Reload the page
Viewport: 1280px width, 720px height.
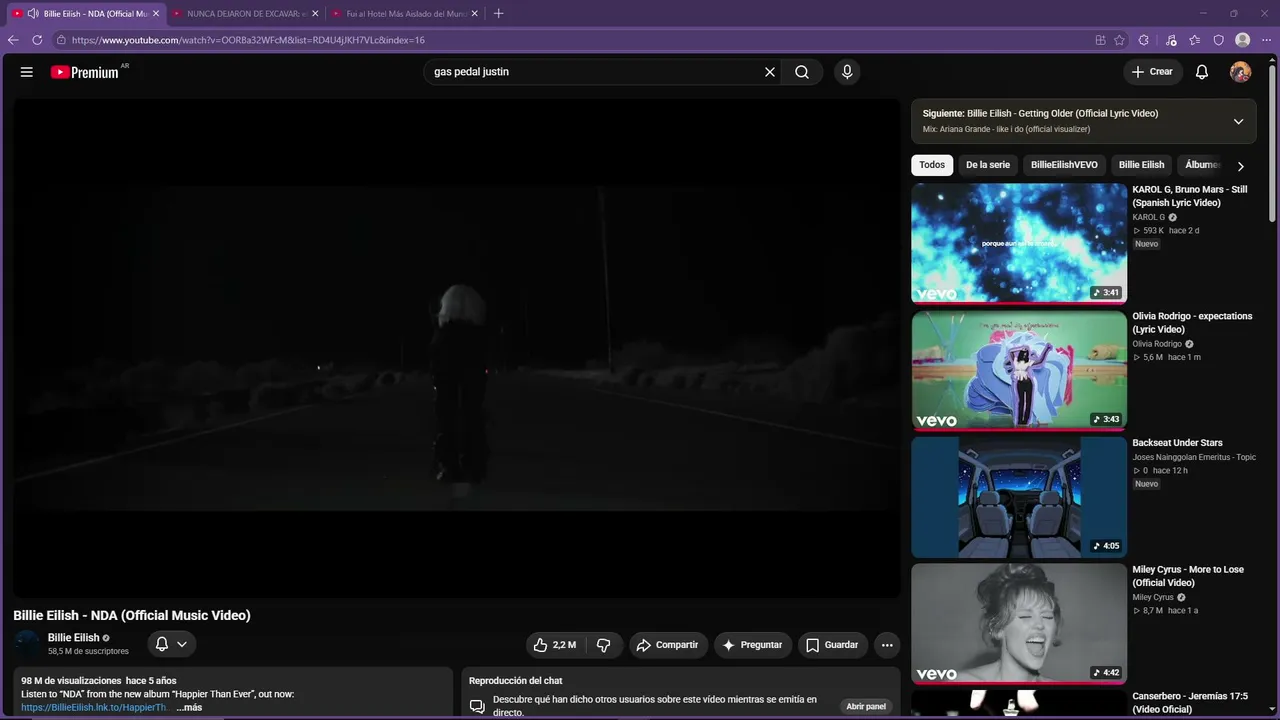click(x=37, y=40)
